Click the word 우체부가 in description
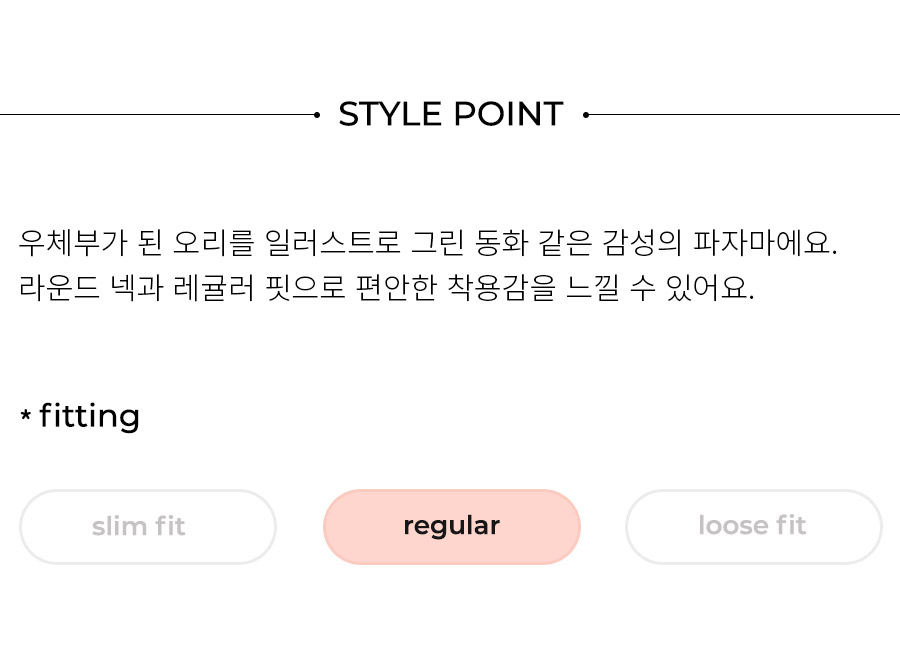The height and width of the screenshot is (647, 900). pyautogui.click(x=73, y=242)
